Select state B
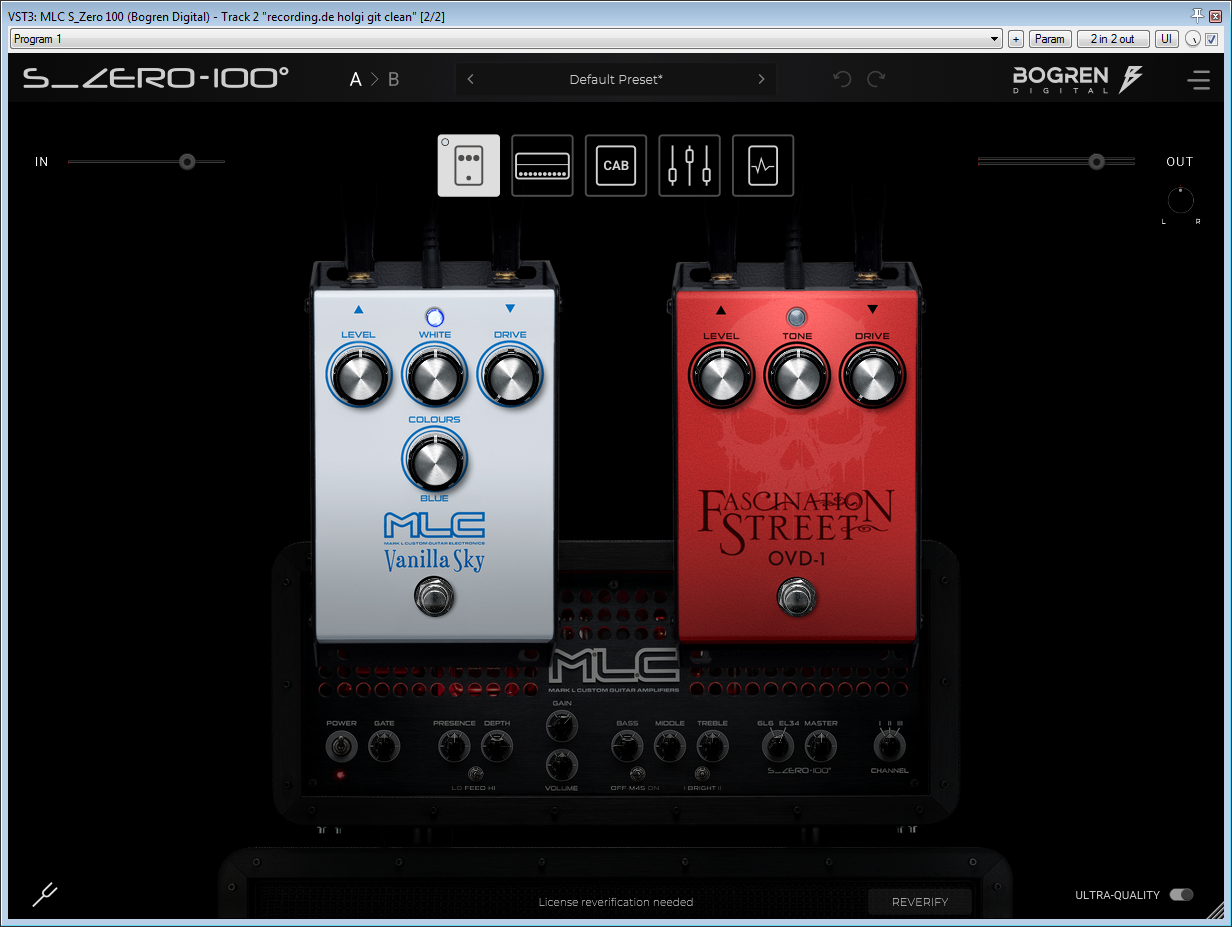The width and height of the screenshot is (1232, 927). pos(393,79)
